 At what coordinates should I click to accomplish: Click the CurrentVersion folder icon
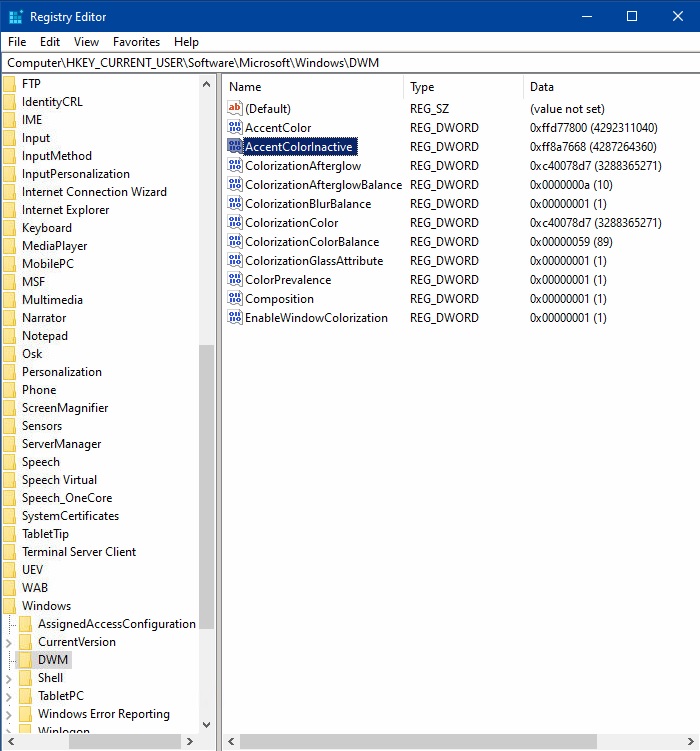click(x=26, y=642)
